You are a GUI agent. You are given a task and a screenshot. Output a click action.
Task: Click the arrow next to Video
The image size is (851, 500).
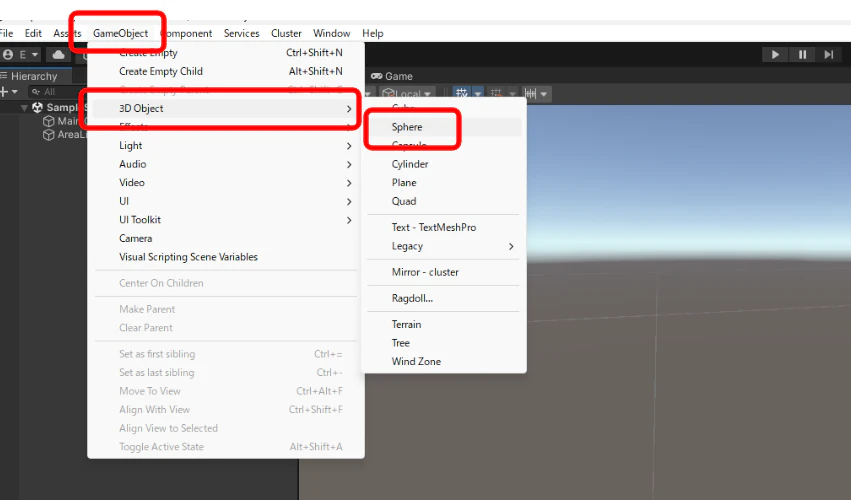pyautogui.click(x=349, y=183)
